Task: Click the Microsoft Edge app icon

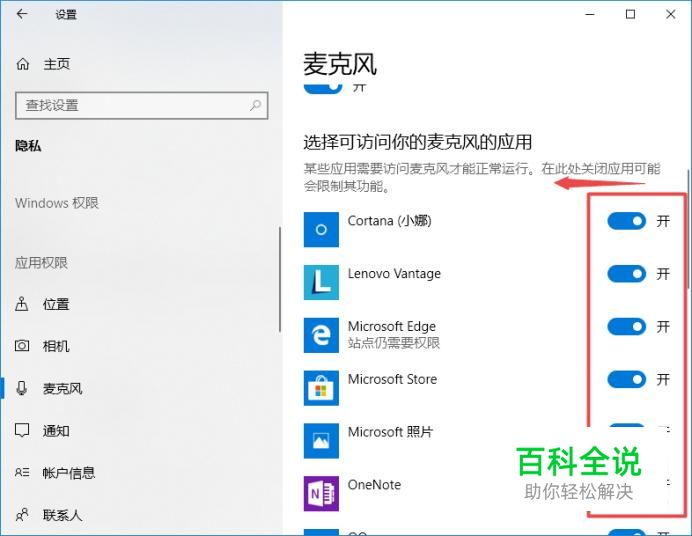Action: point(321,335)
